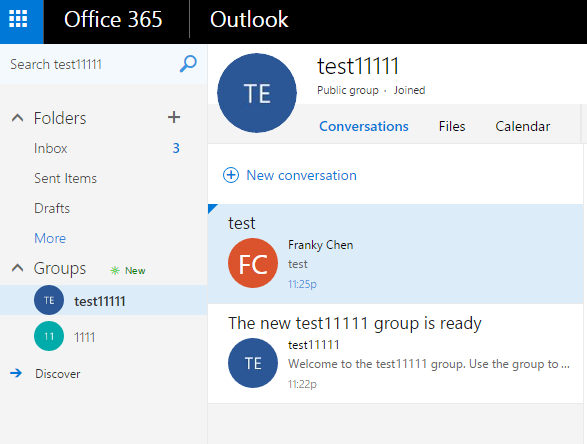Click the 'Welcome to the test11111 group' preview
Viewport: 587px width, 444px height.
[x=429, y=364]
